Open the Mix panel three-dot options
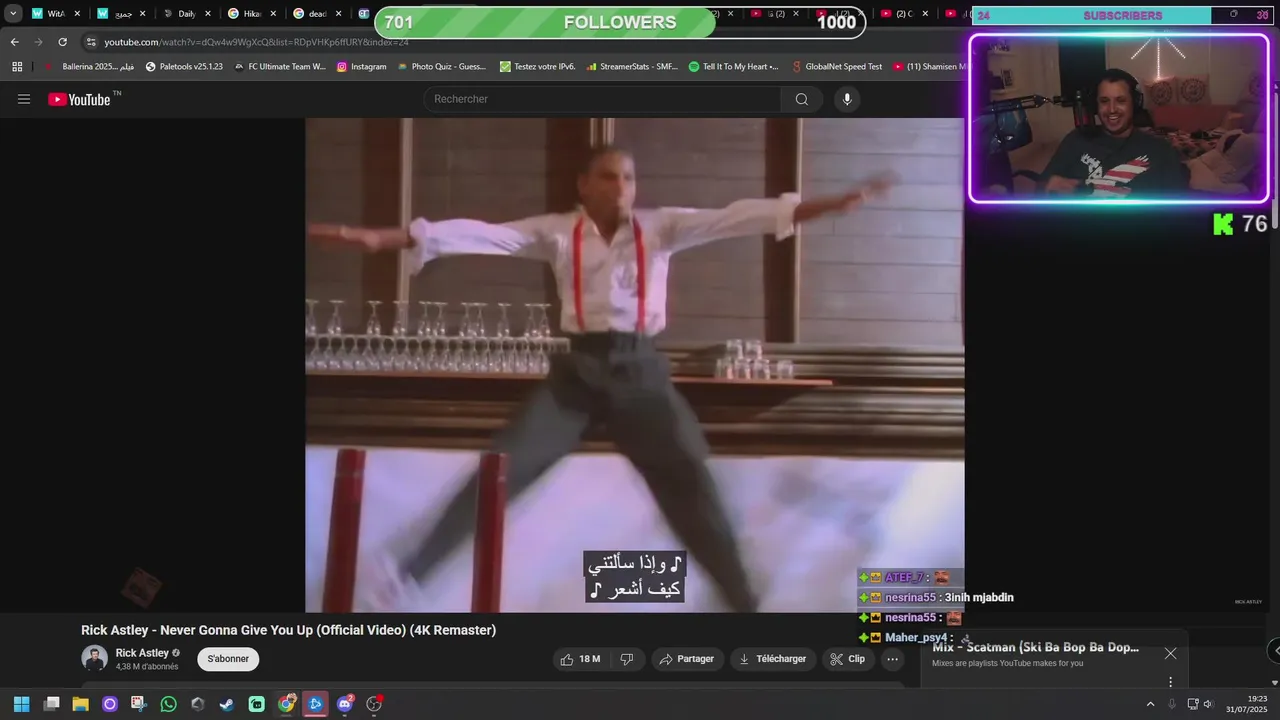The image size is (1280, 720). [x=1170, y=682]
